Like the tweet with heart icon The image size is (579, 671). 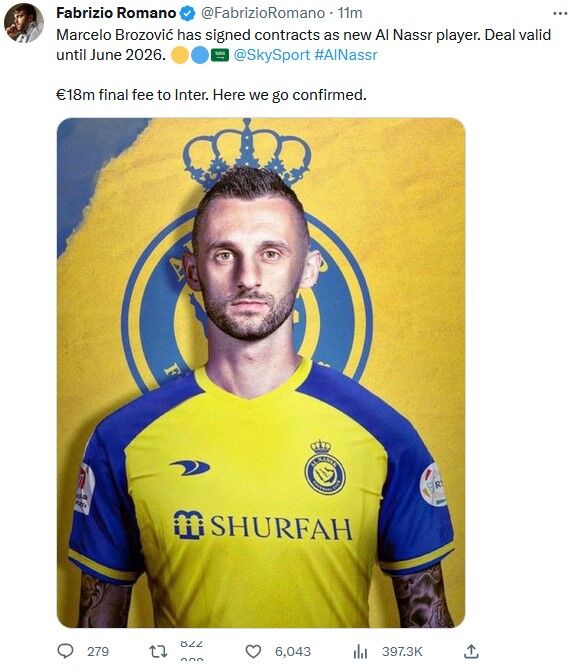[x=253, y=651]
